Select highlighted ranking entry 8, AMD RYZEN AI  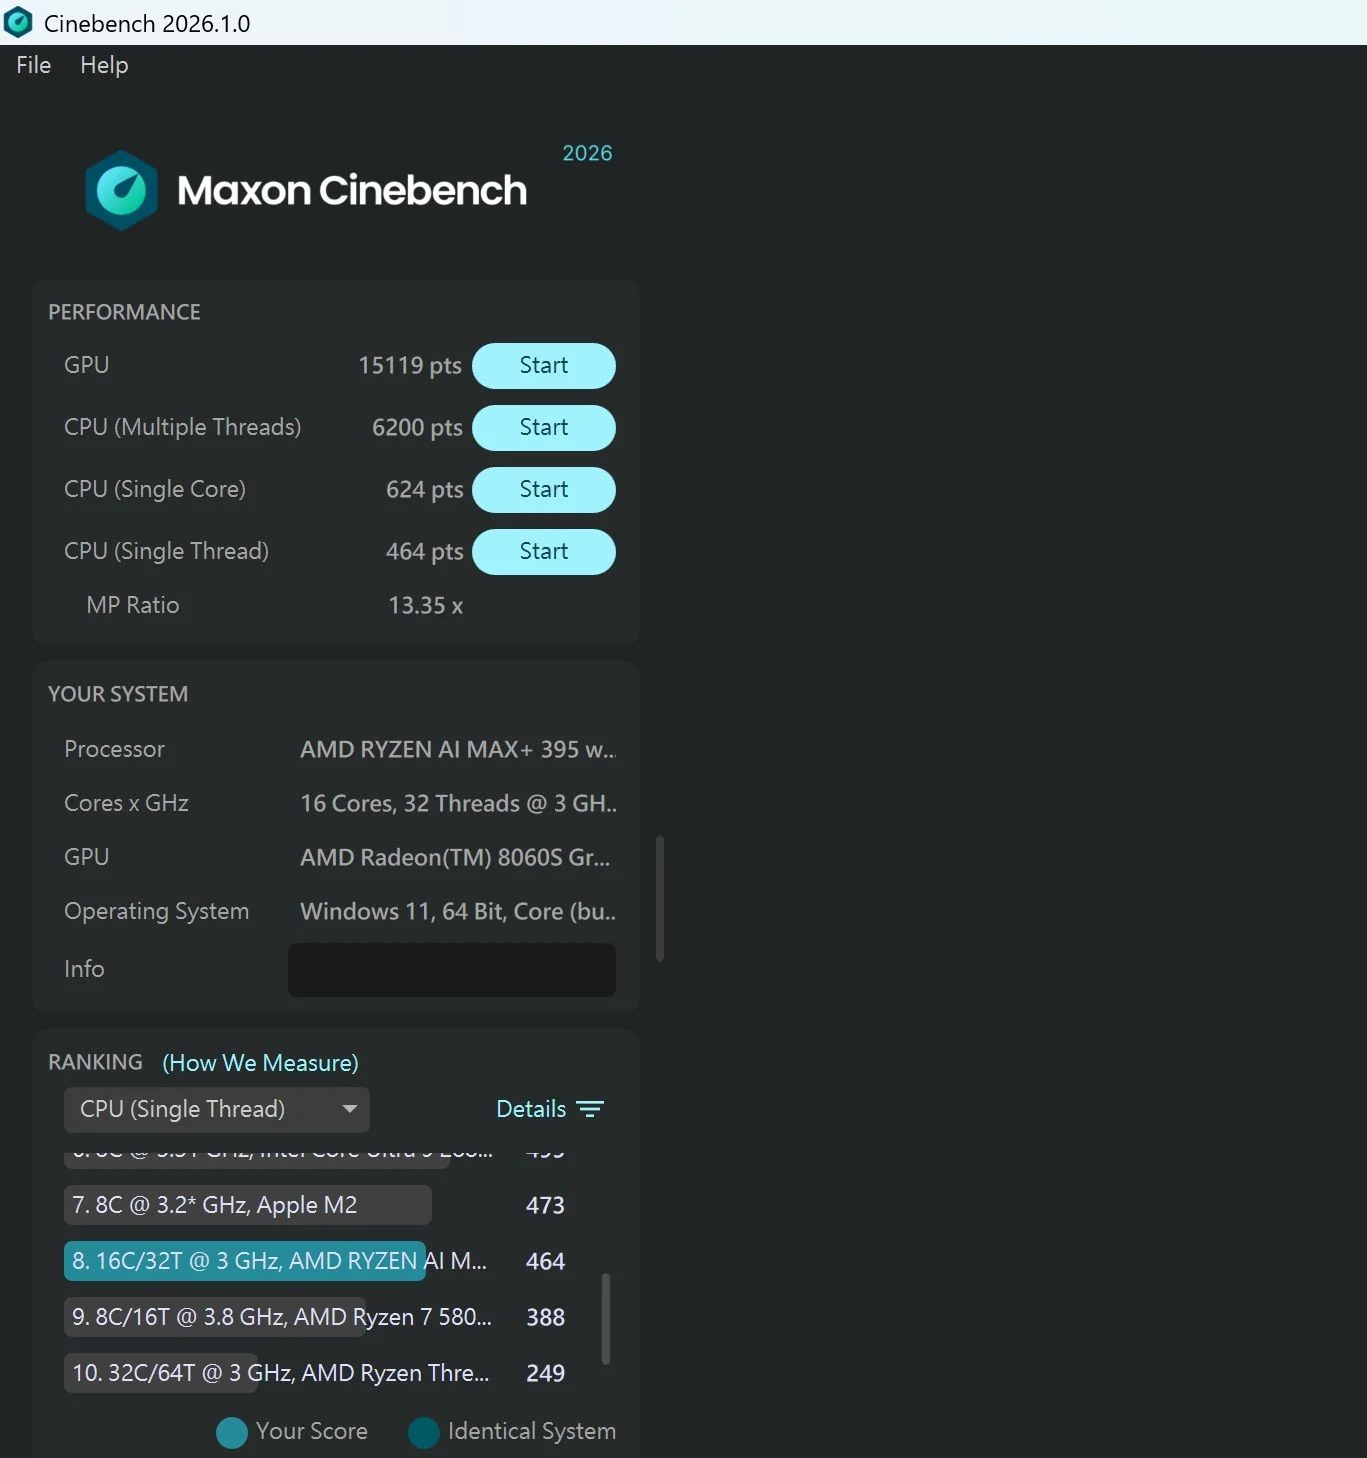pyautogui.click(x=275, y=1261)
